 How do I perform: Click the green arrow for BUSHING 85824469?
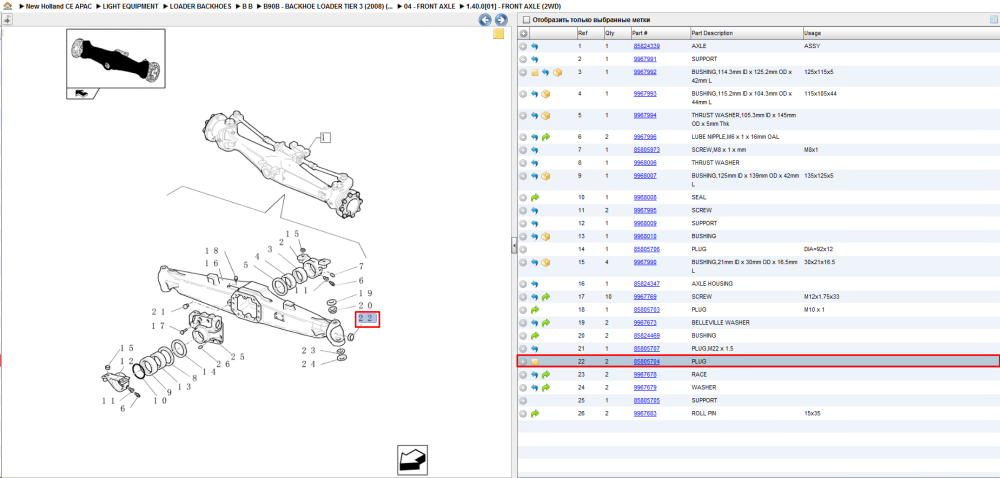534,336
